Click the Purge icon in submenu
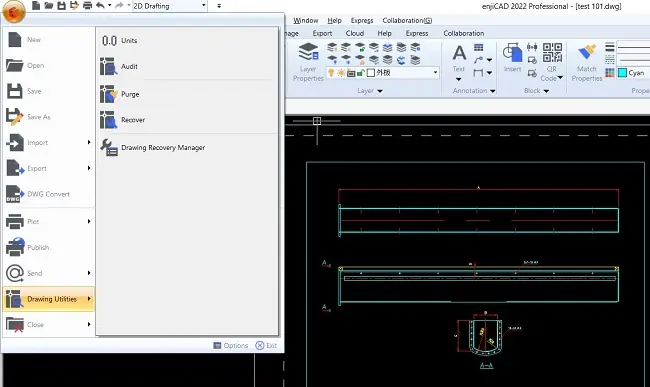650x387 pixels. click(x=109, y=94)
